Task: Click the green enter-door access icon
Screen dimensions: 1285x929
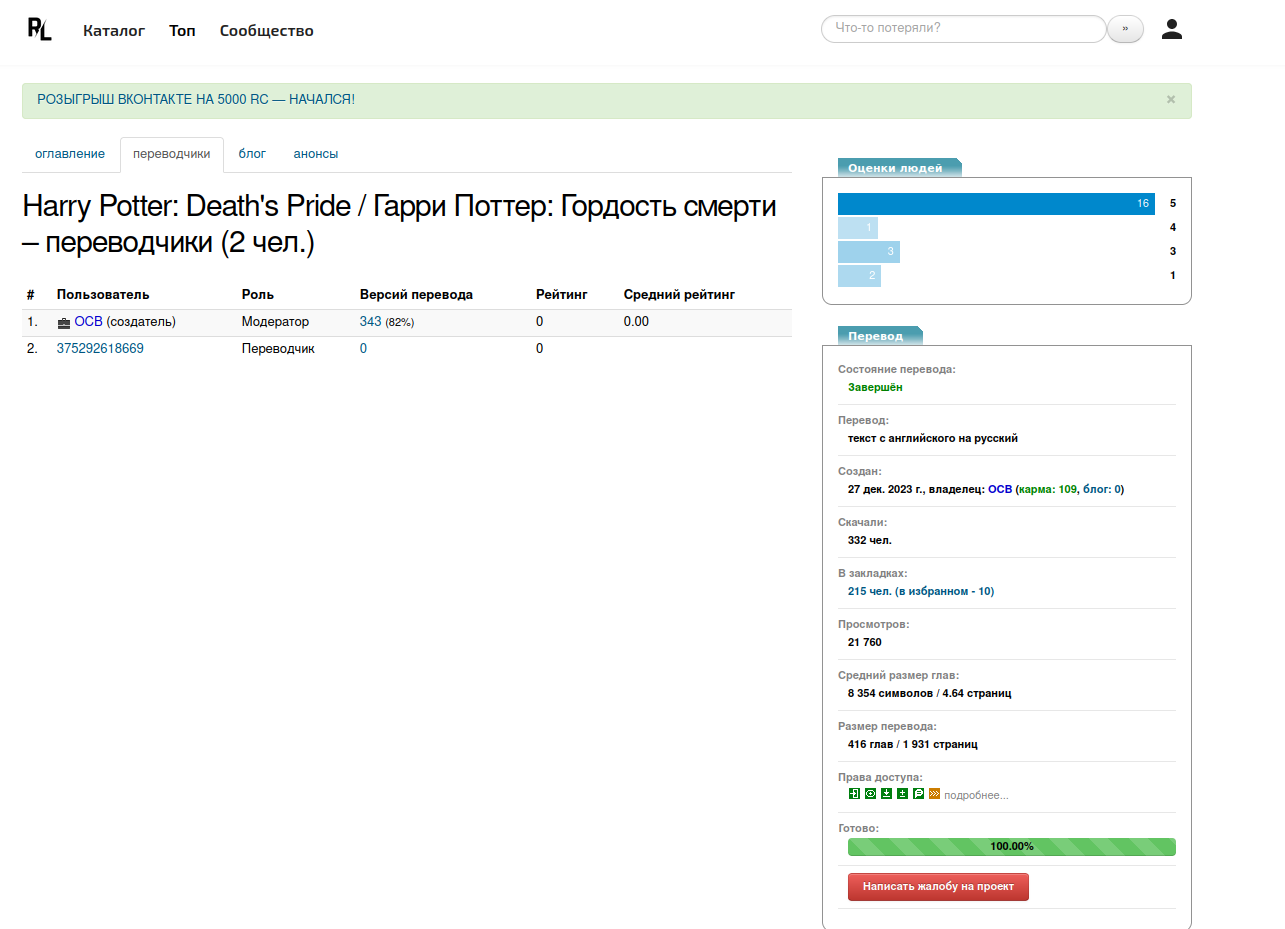Action: (854, 794)
